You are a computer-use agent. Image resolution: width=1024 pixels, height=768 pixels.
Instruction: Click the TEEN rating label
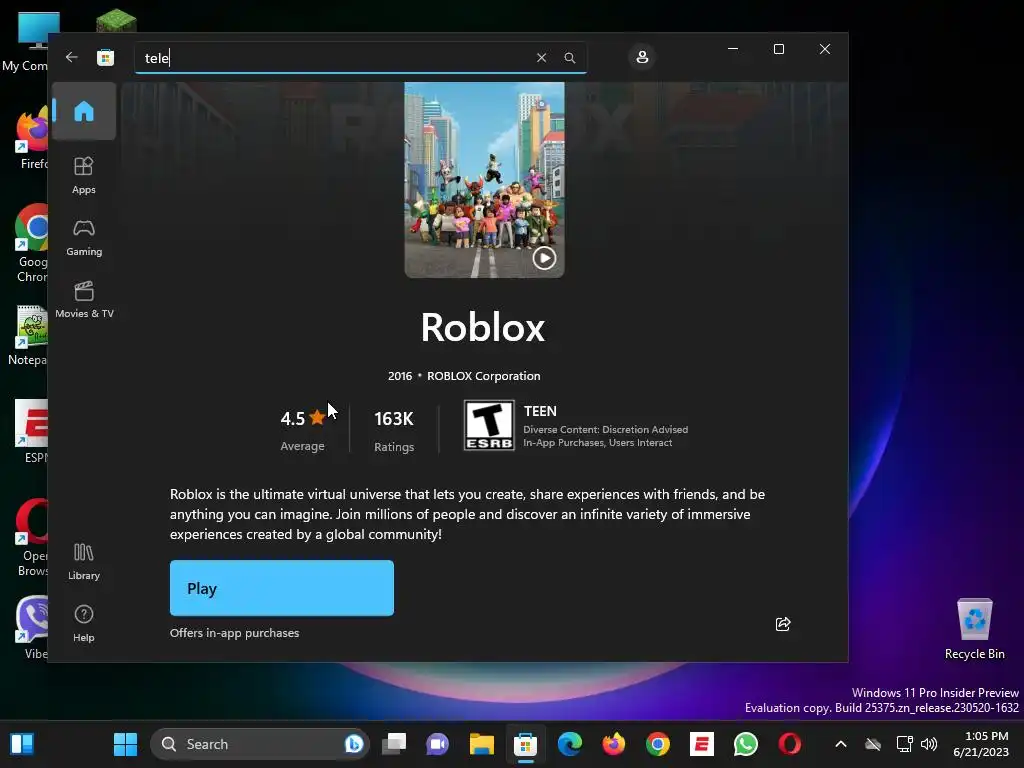540,411
